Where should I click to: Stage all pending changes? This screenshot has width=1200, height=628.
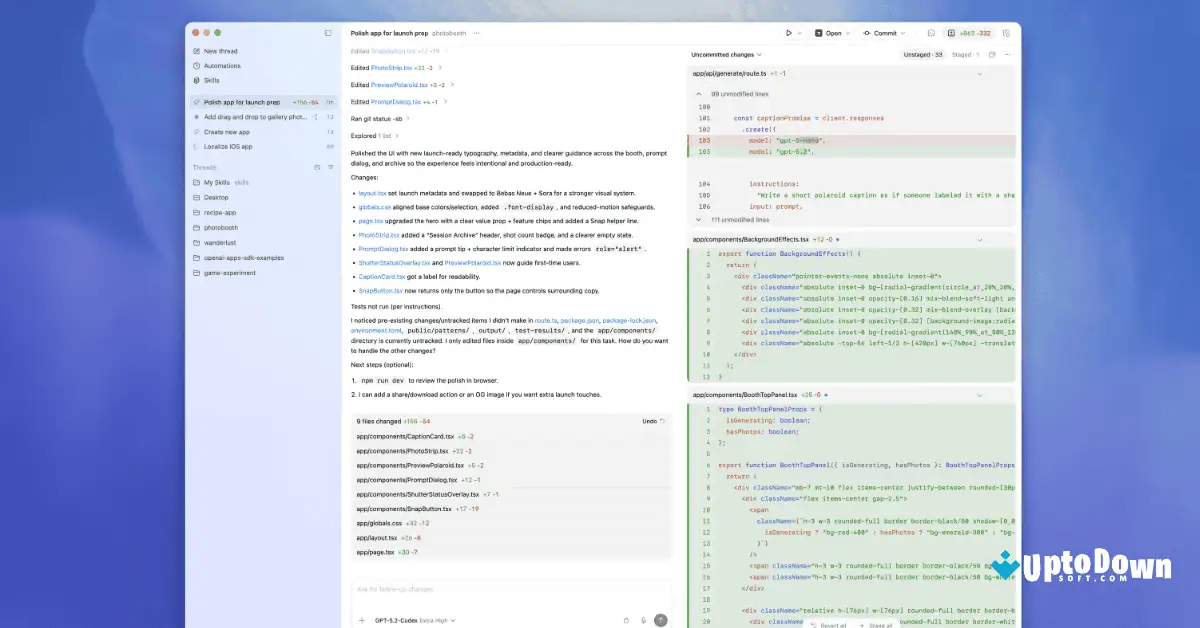click(880, 624)
